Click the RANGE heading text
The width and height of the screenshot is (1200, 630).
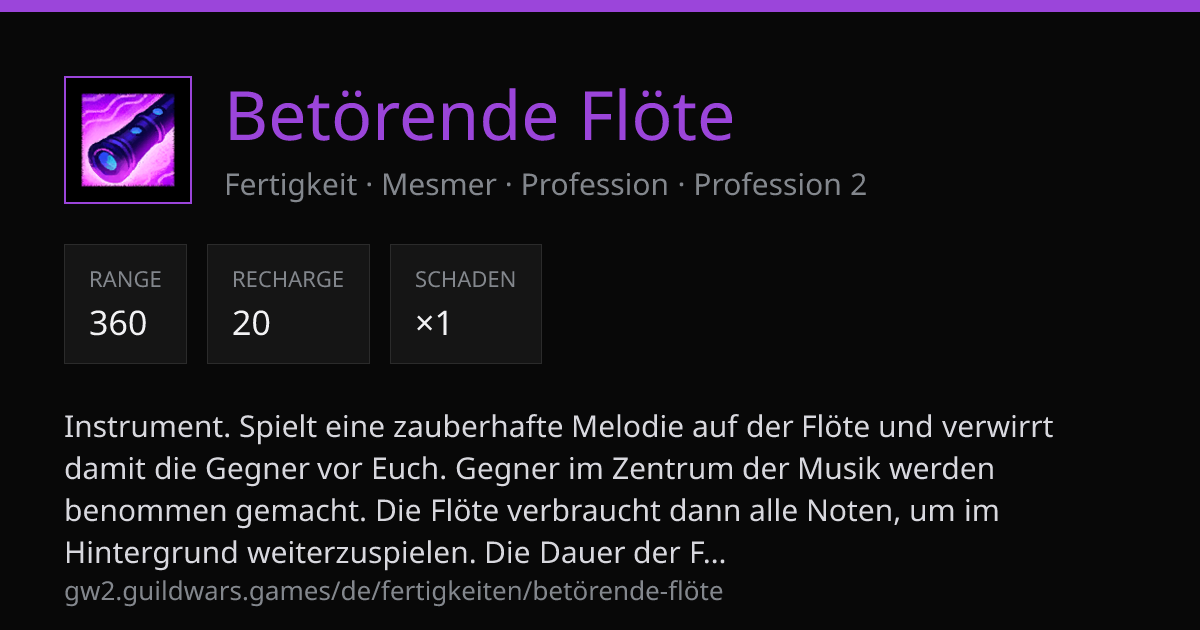pyautogui.click(x=125, y=280)
